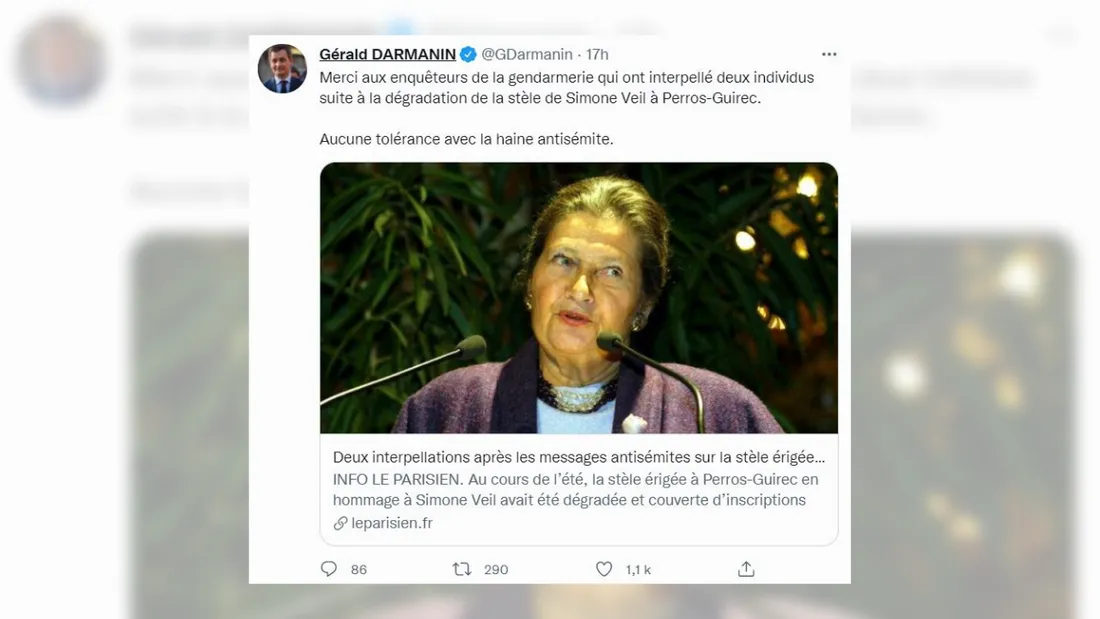Click the heart icon to like the tweet
Viewport: 1100px width, 619px height.
(604, 568)
